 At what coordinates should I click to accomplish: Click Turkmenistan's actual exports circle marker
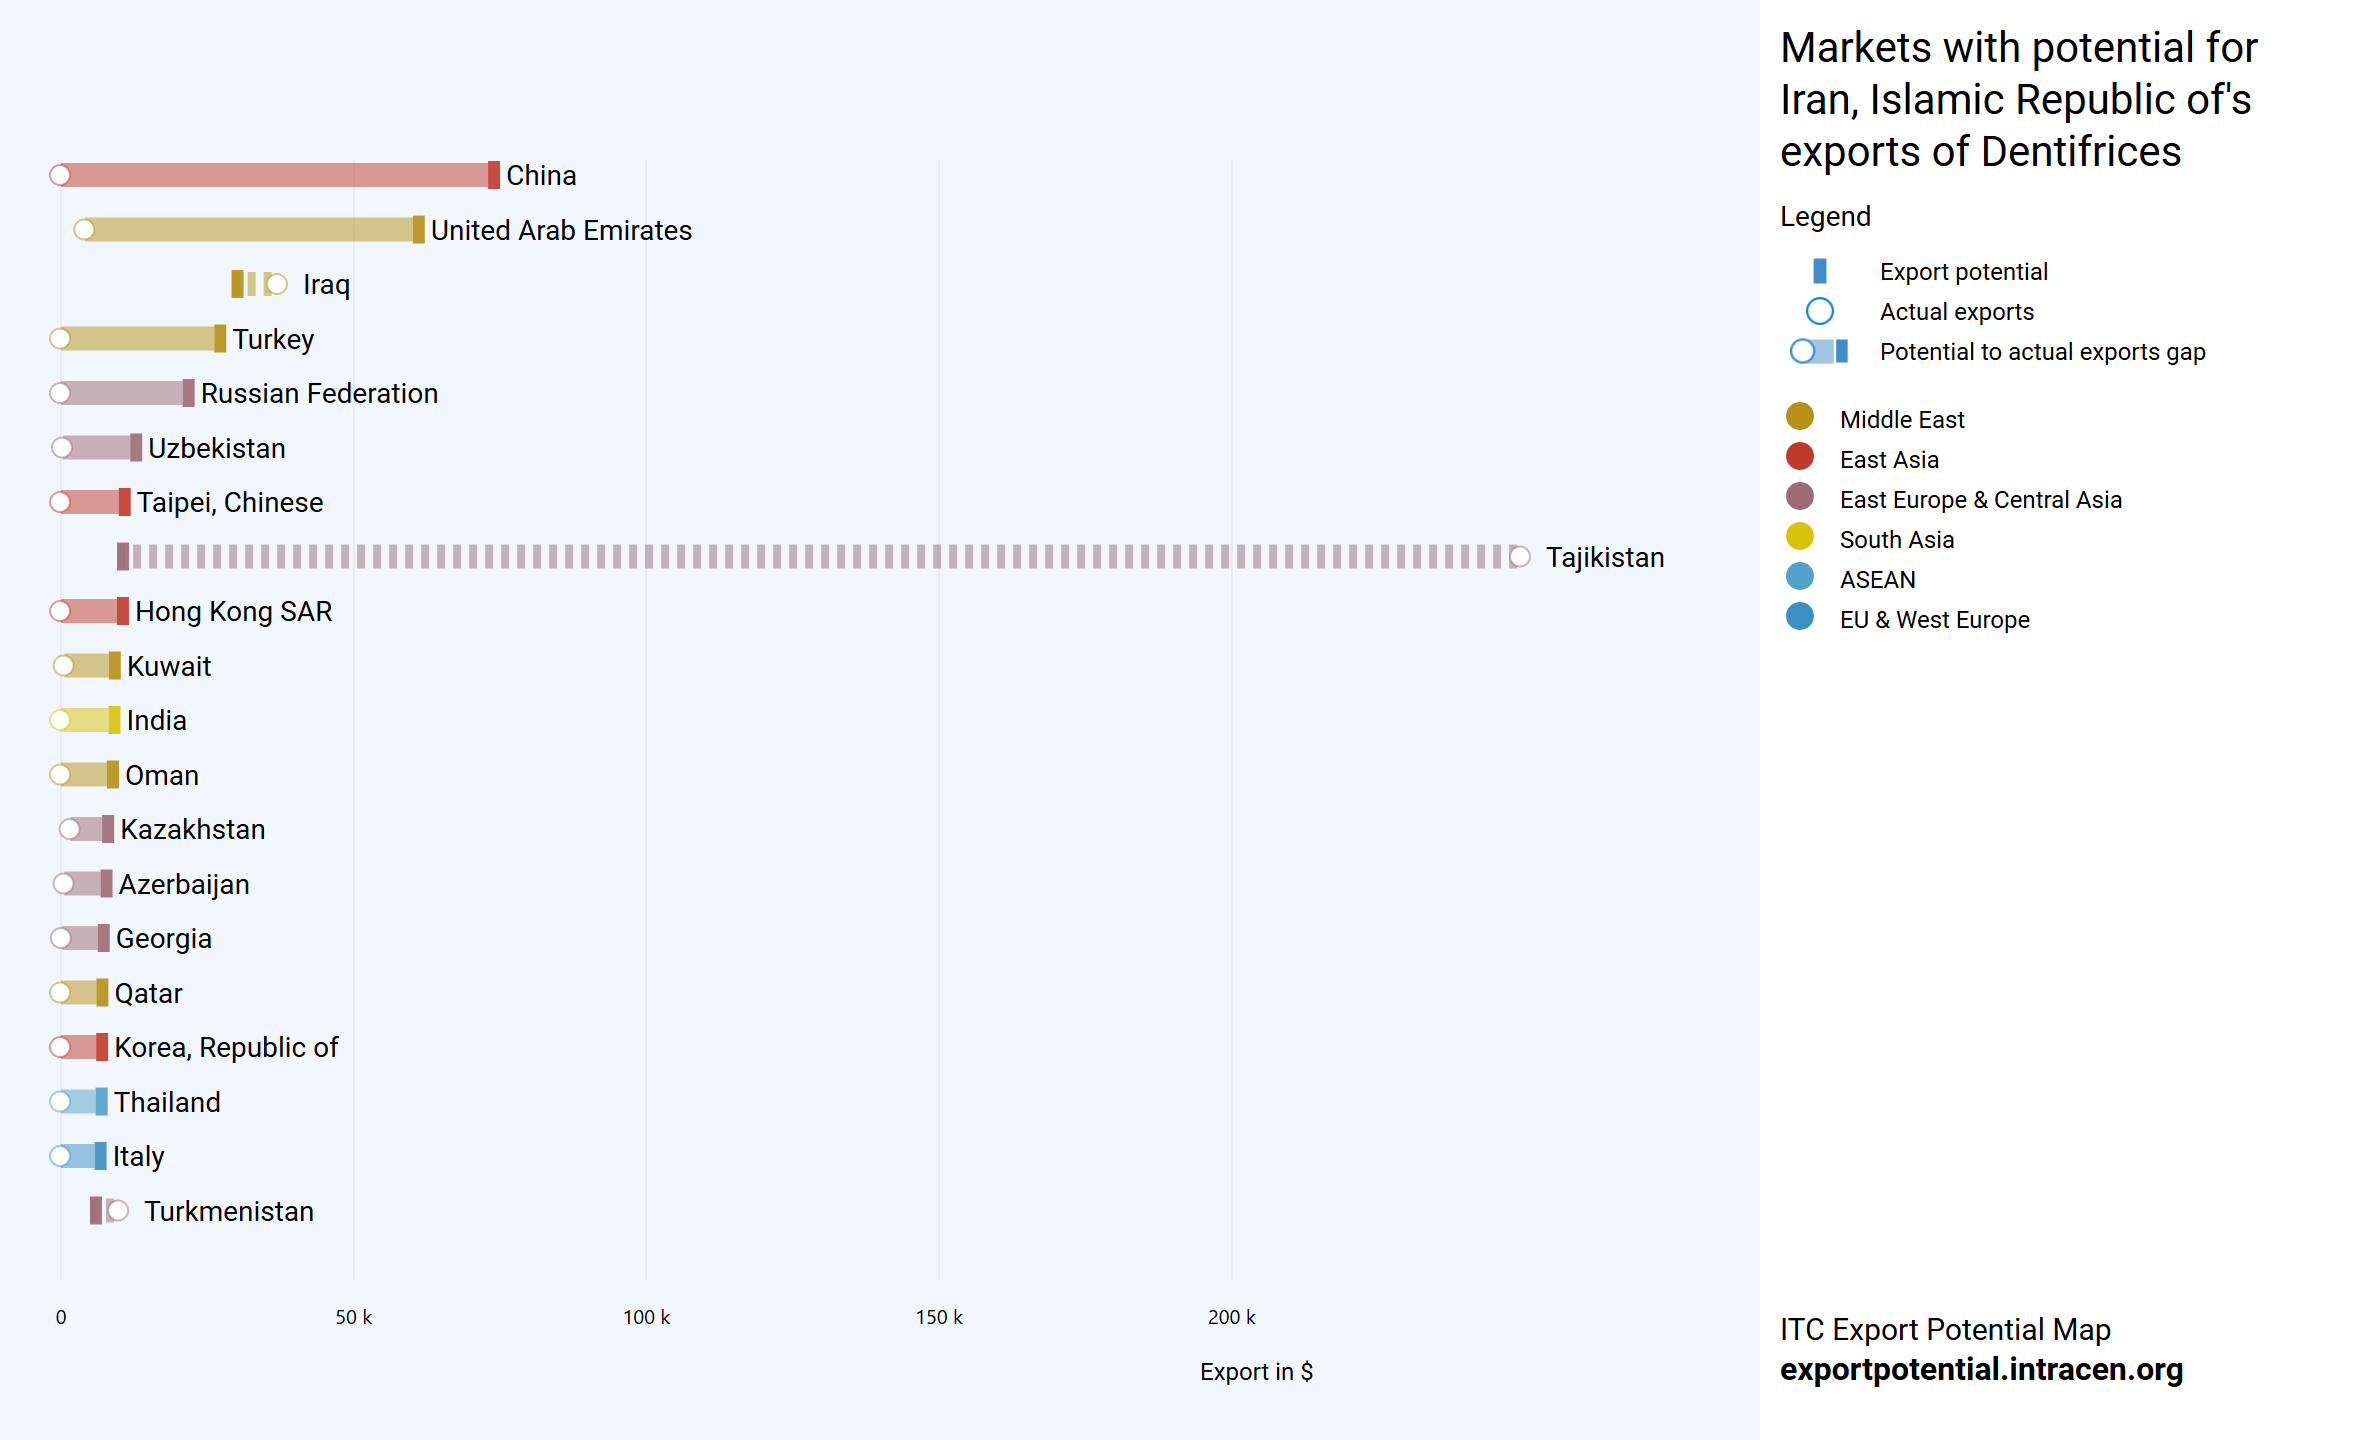click(x=118, y=1211)
